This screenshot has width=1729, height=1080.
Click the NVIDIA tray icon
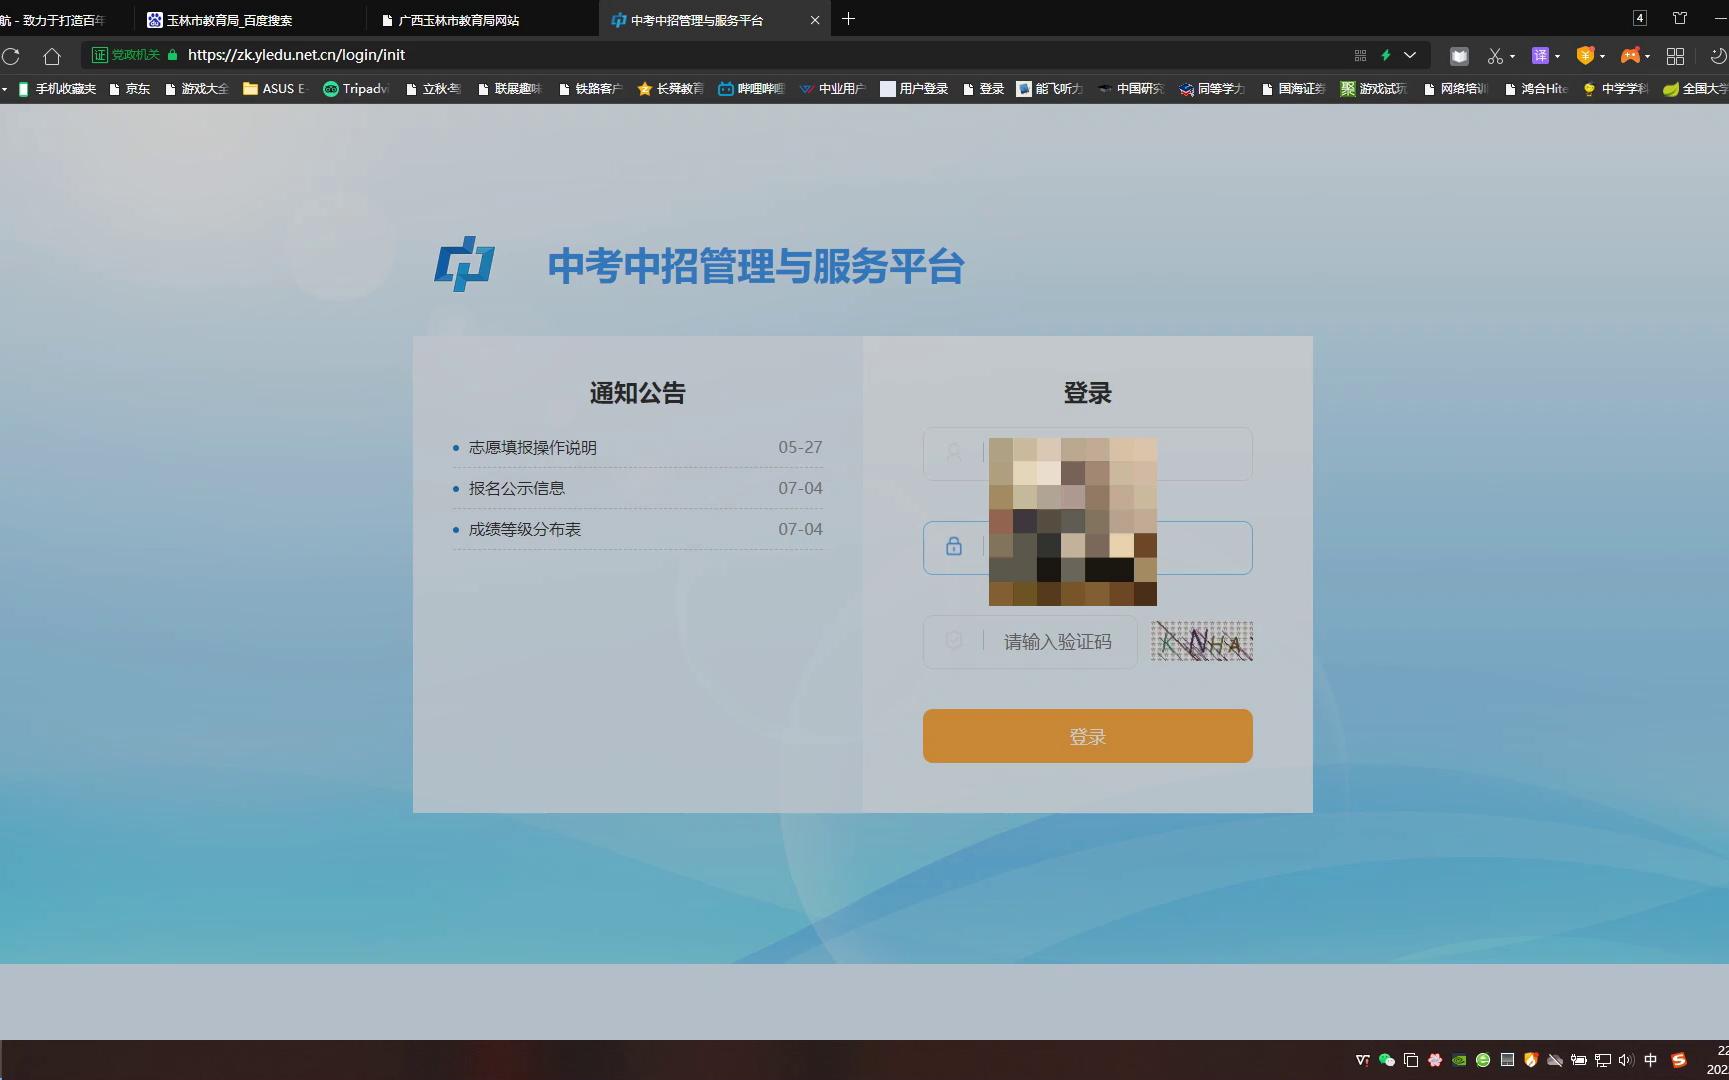point(1459,1060)
